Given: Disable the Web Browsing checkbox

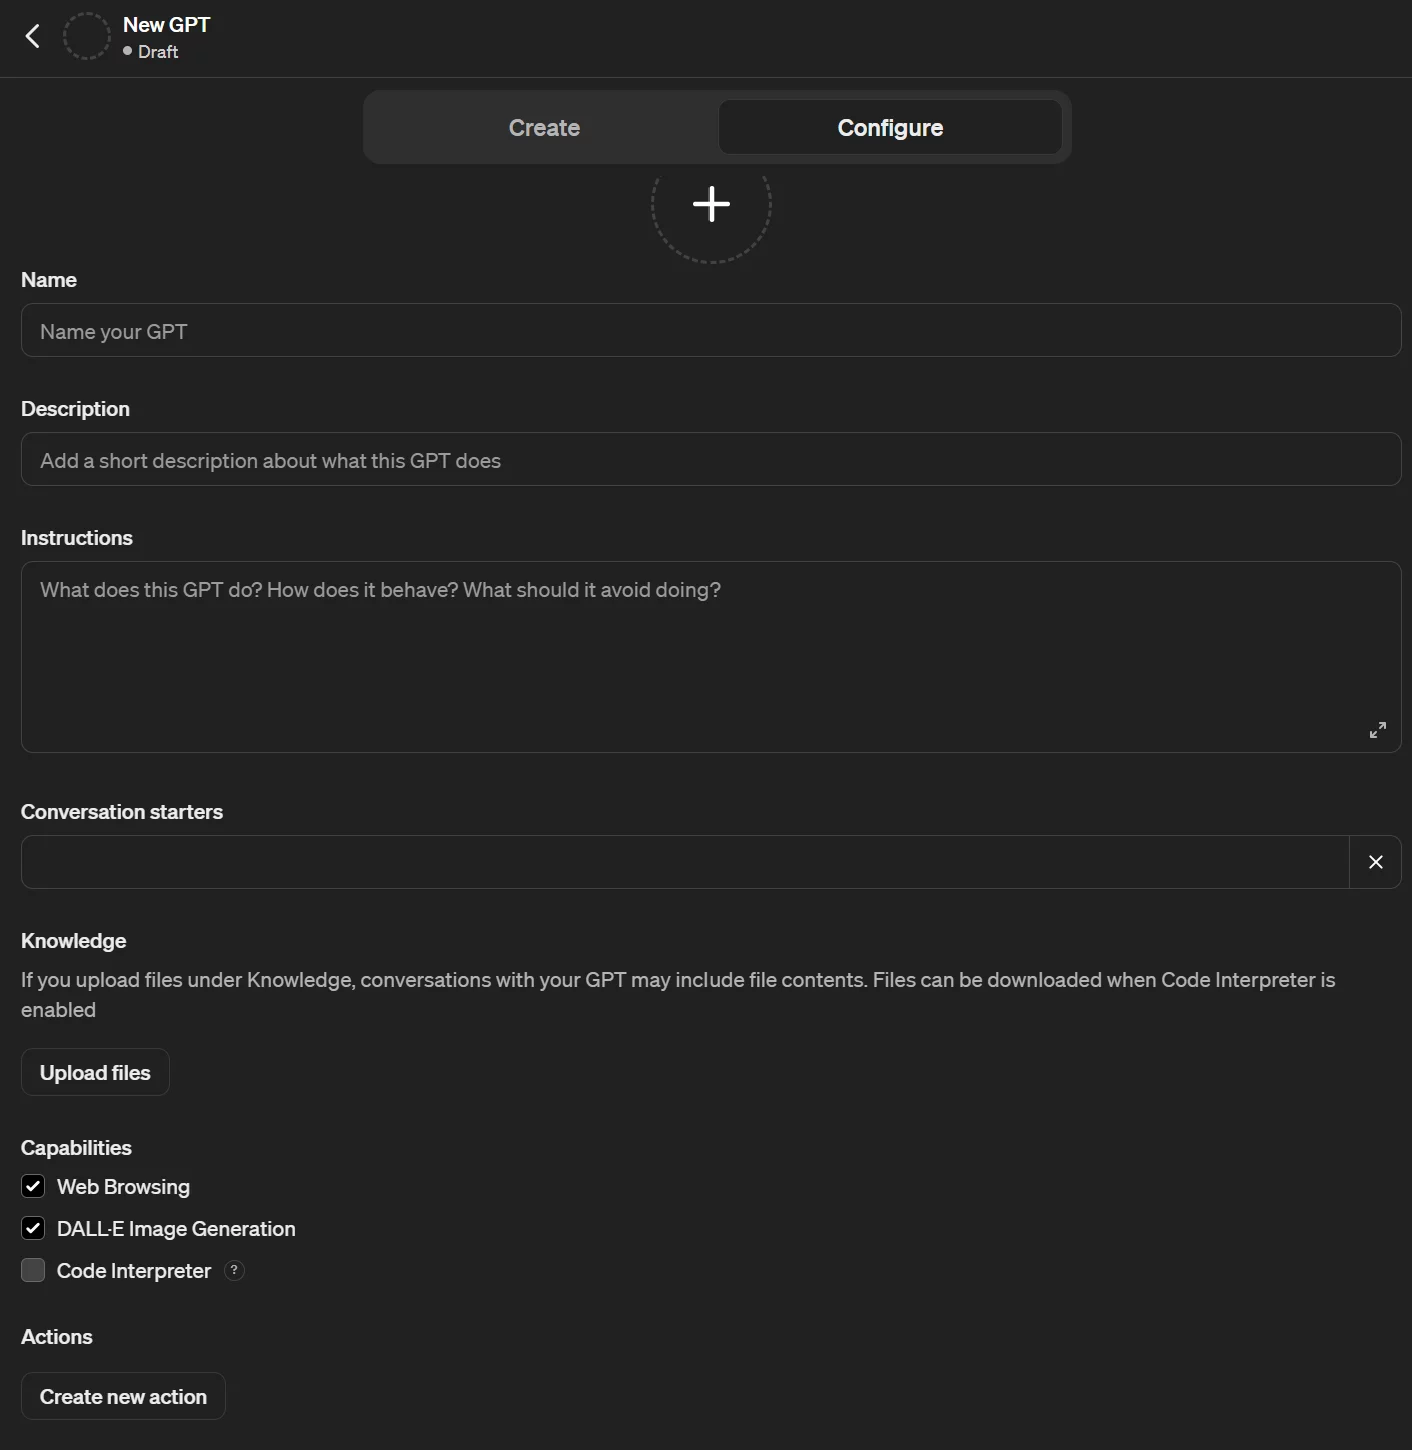Looking at the screenshot, I should (x=33, y=1186).
